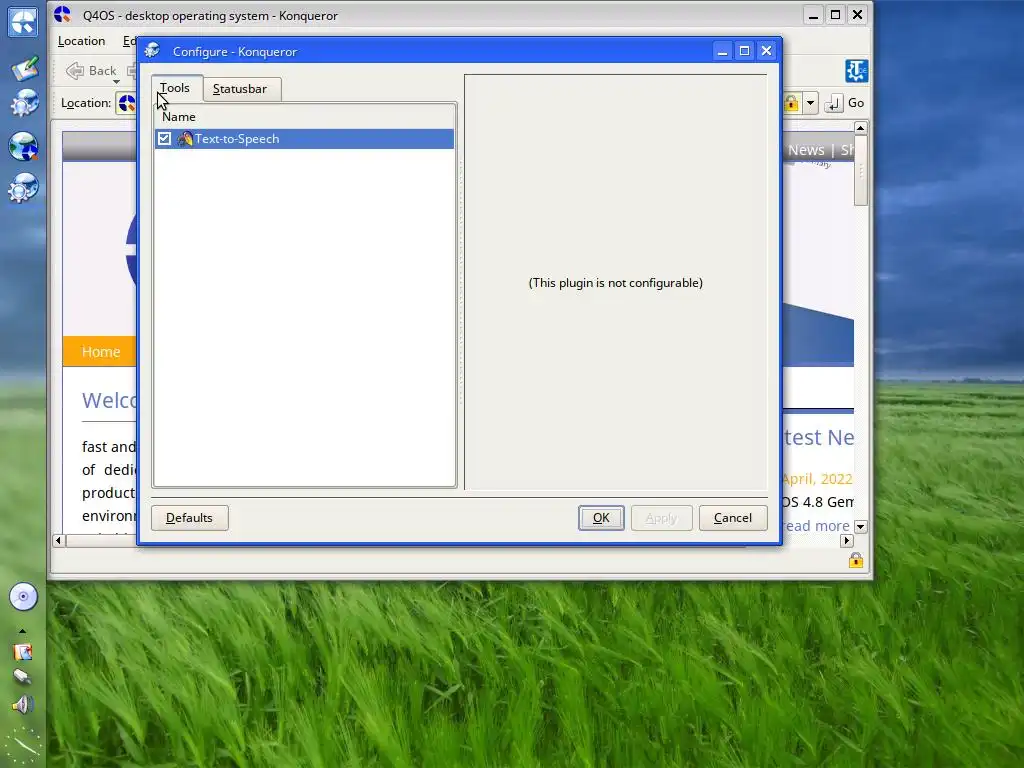Click the read more link
Viewport: 1024px width, 768px height.
point(816,526)
